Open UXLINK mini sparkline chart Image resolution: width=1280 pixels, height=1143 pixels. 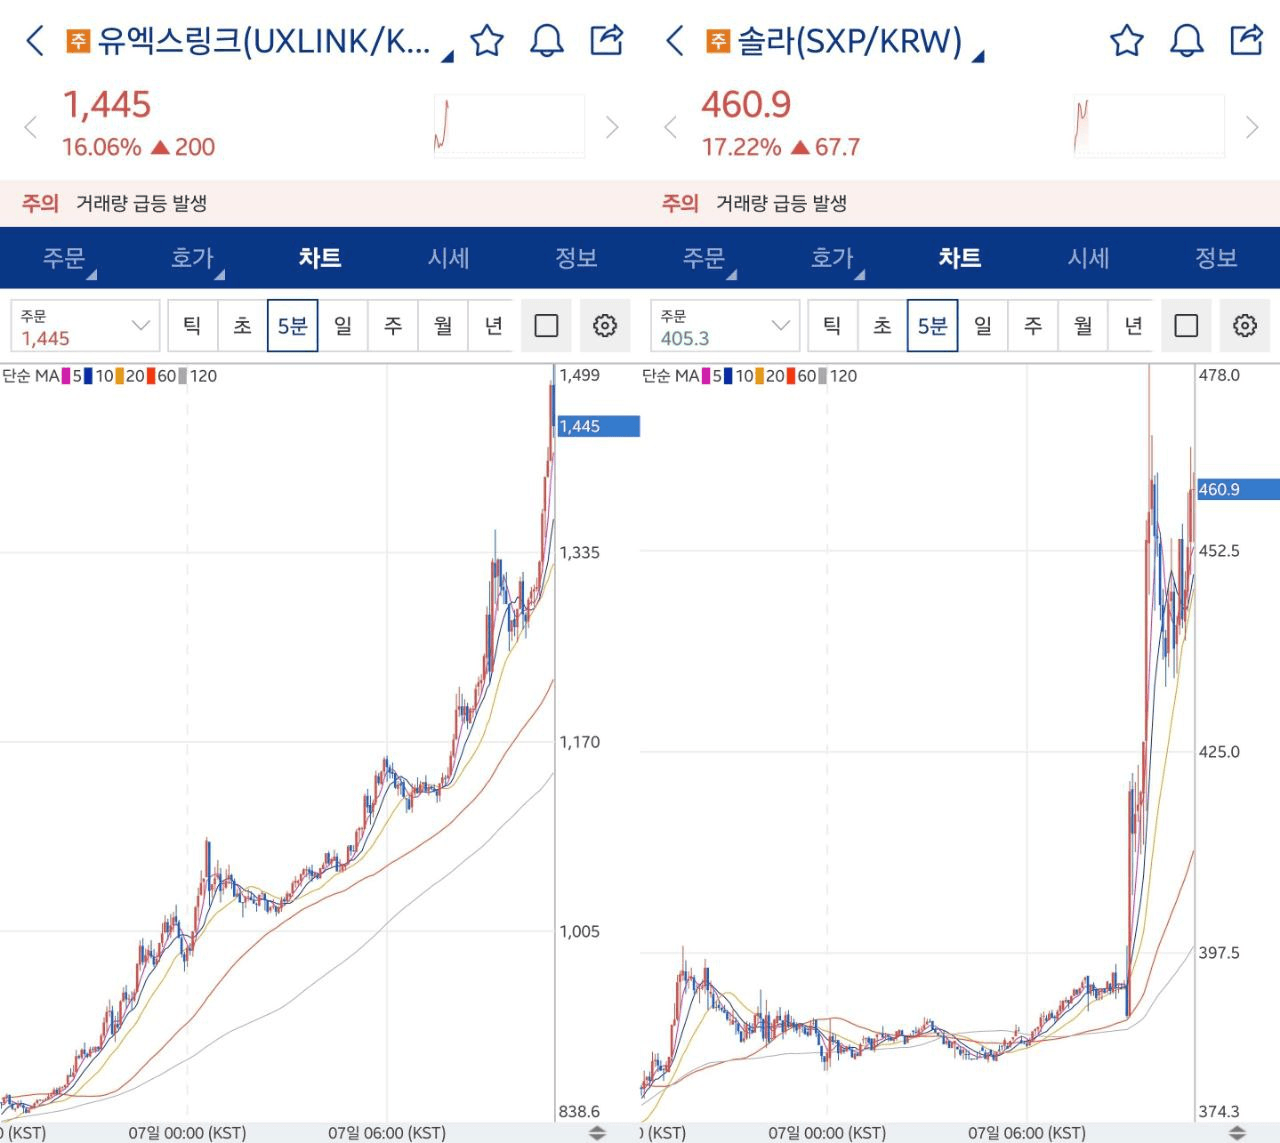pos(509,126)
